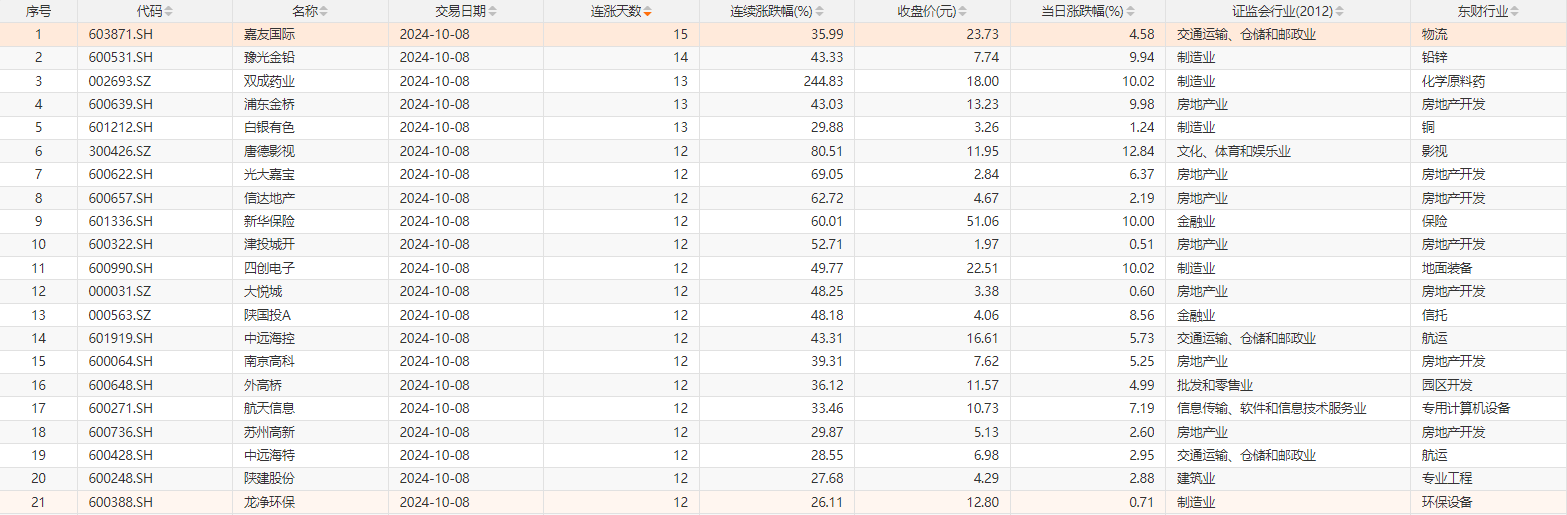Open 大悦城 entry
The width and height of the screenshot is (1567, 515).
tap(263, 291)
